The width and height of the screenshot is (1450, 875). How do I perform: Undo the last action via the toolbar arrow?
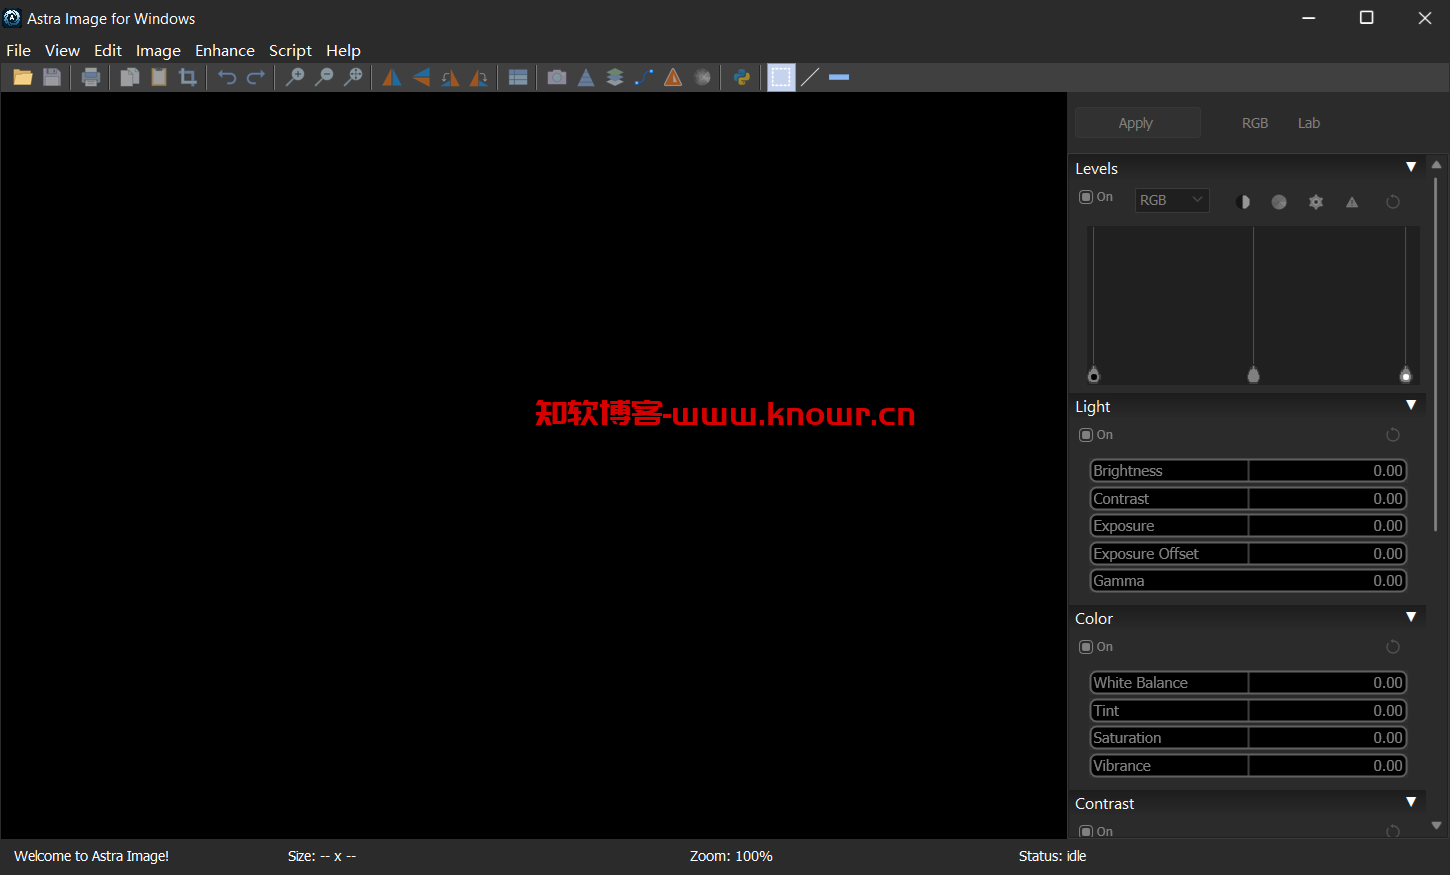[x=227, y=77]
